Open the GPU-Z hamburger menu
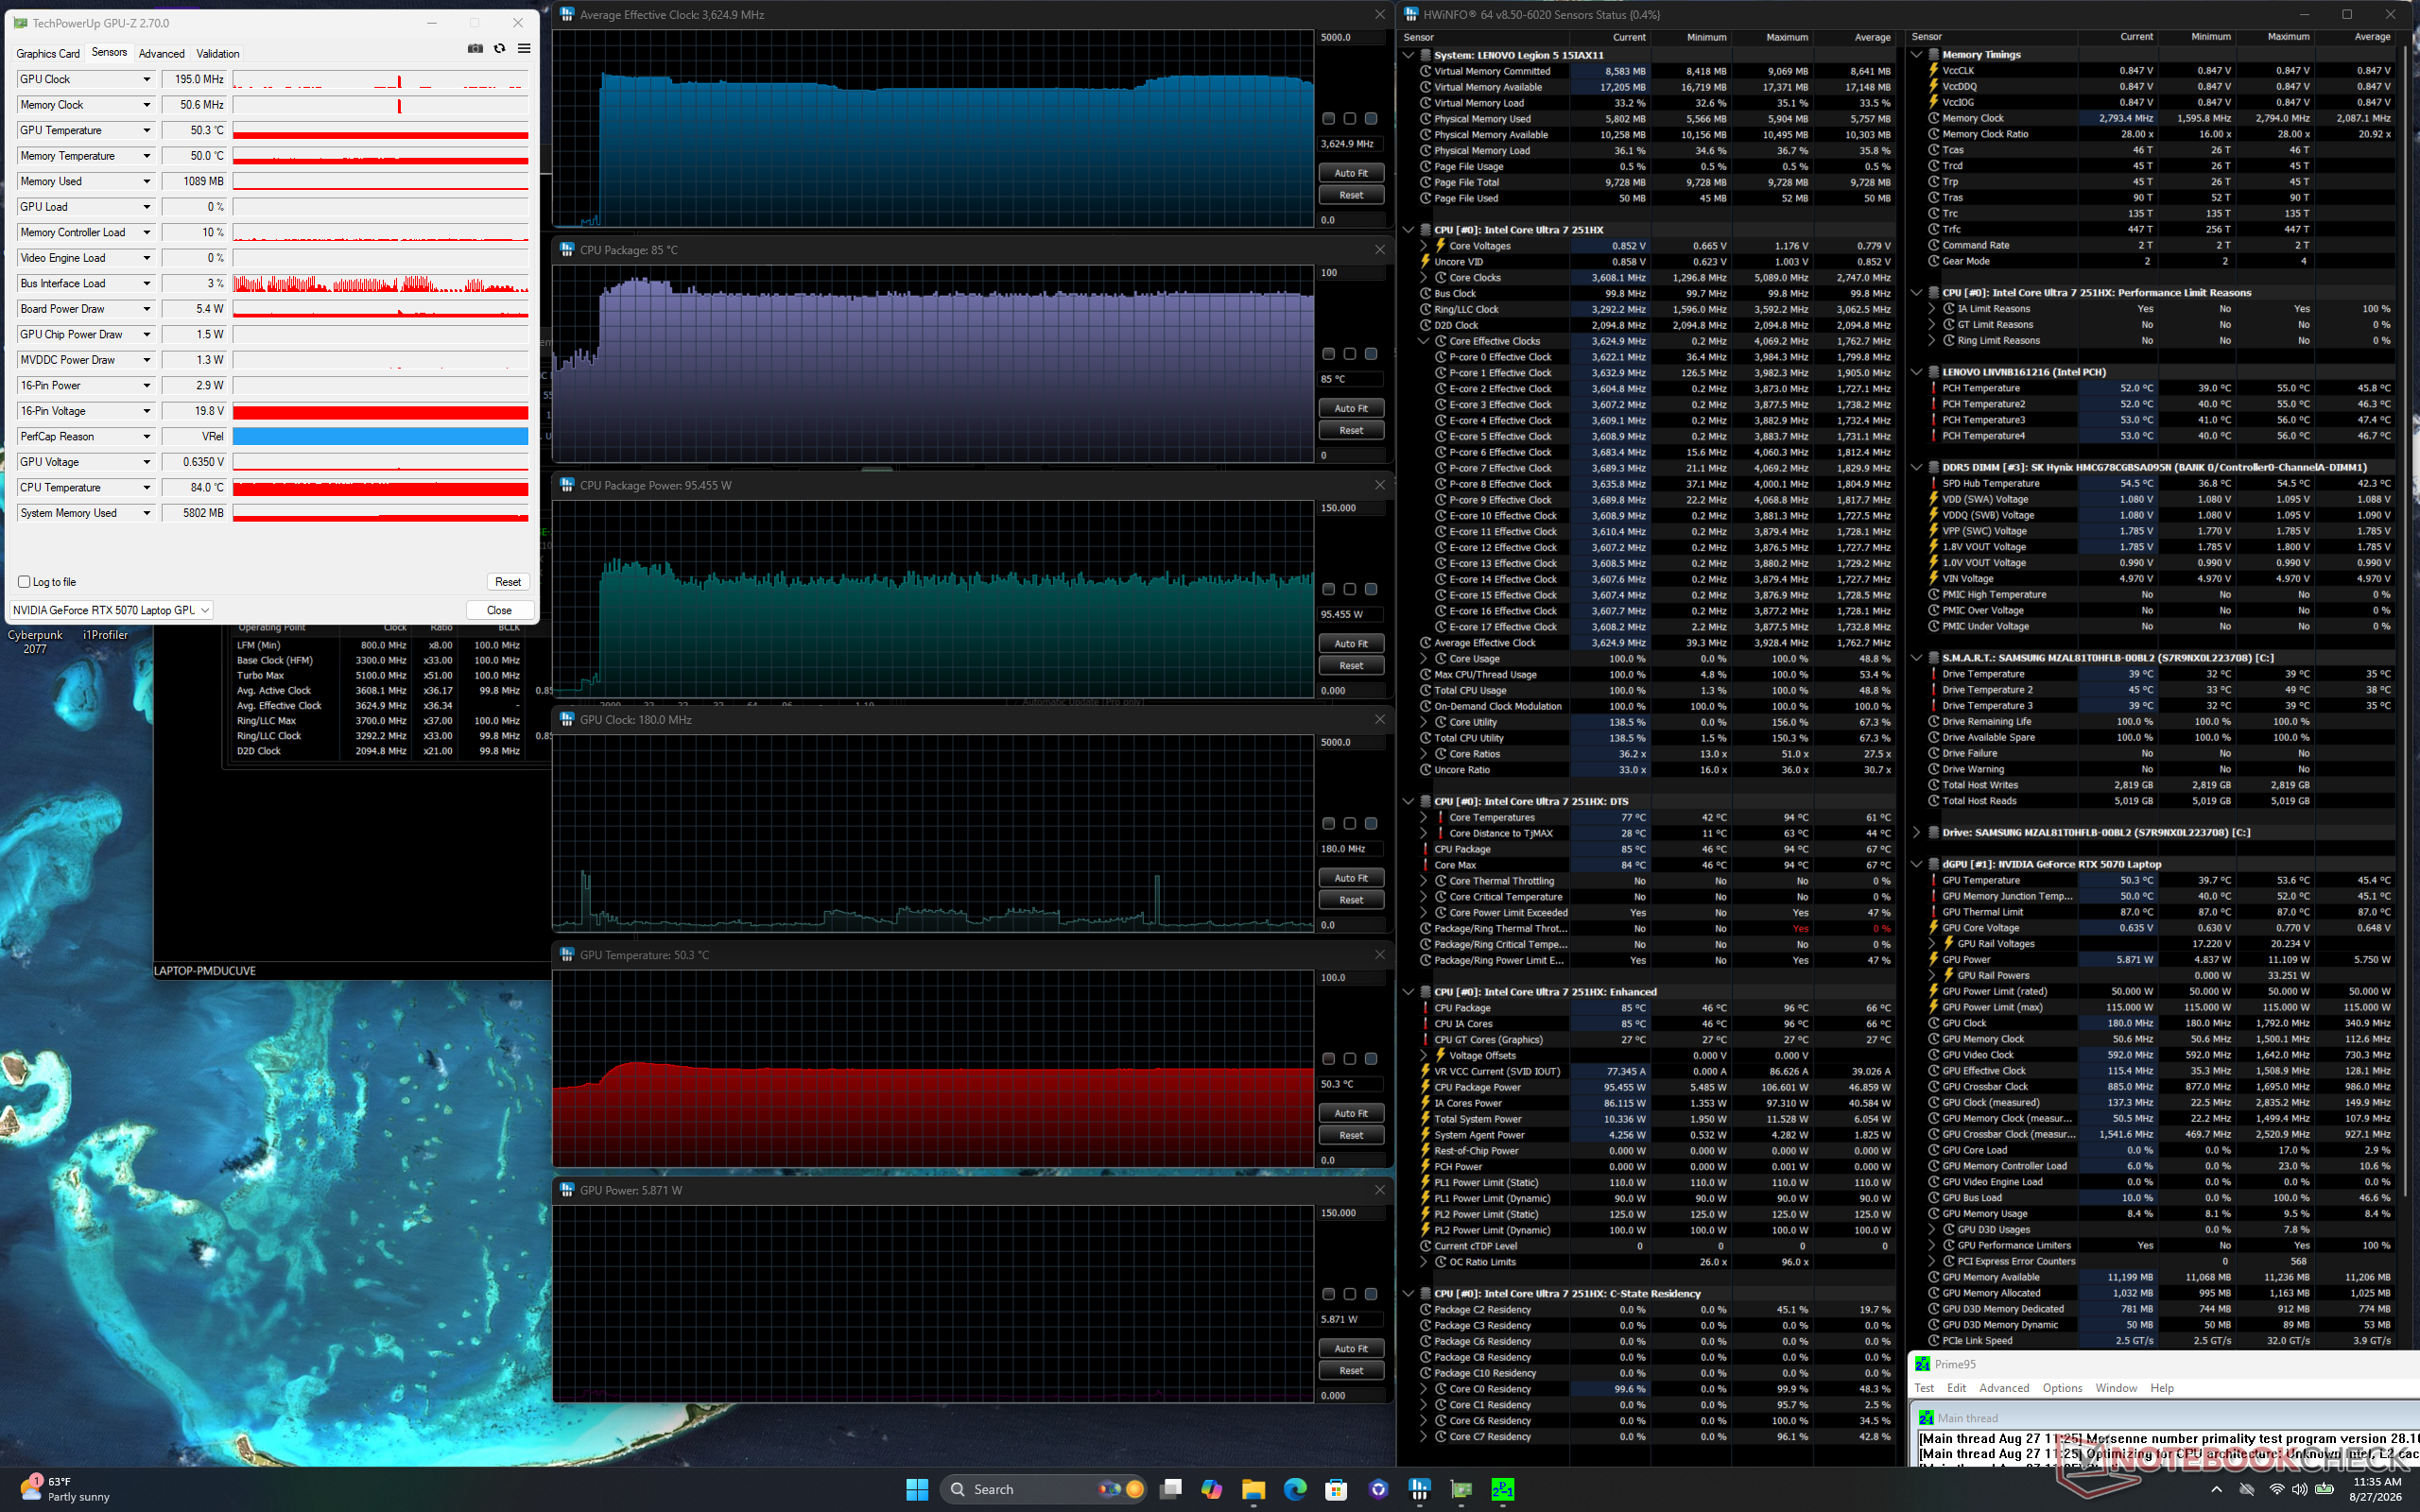 tap(523, 49)
